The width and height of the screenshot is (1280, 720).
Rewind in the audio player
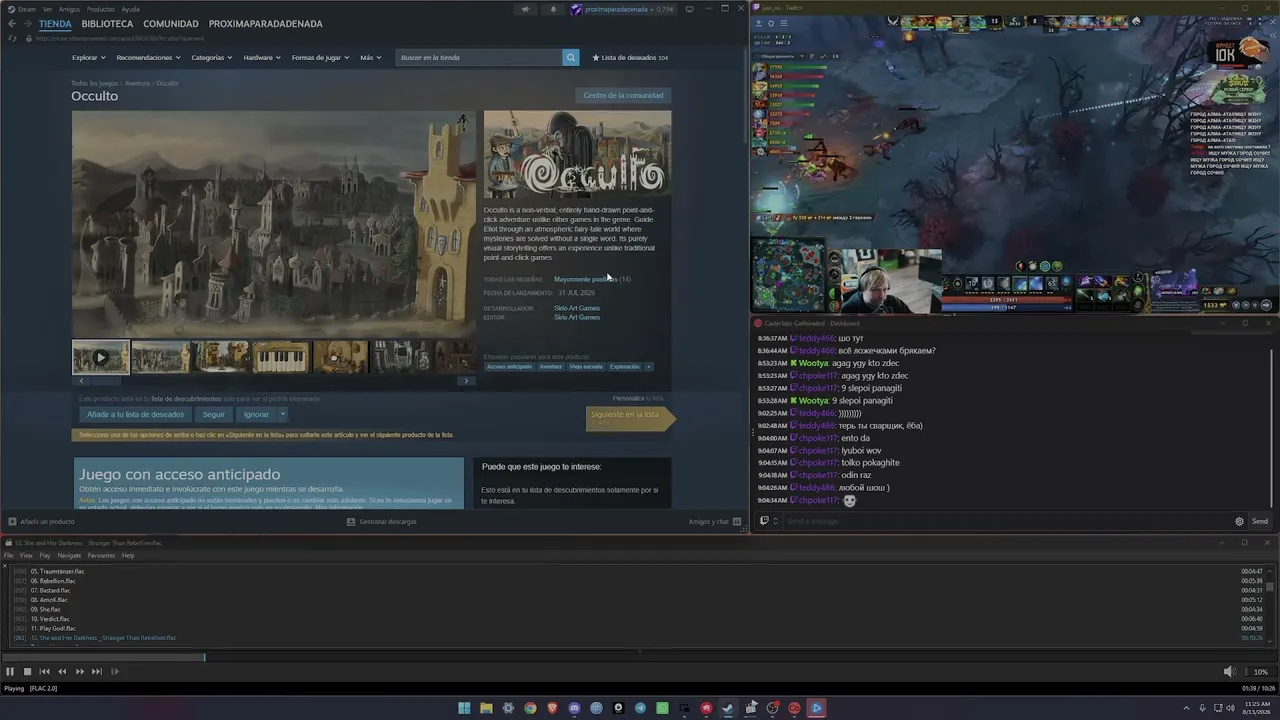(x=62, y=672)
